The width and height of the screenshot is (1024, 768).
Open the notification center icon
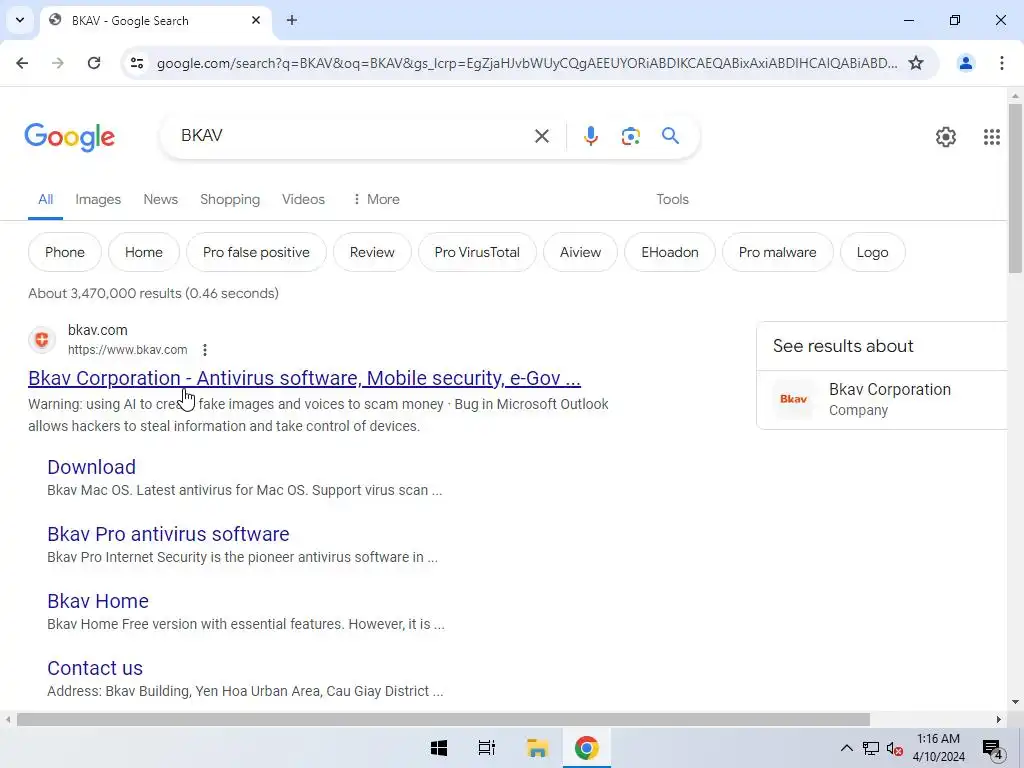point(993,749)
